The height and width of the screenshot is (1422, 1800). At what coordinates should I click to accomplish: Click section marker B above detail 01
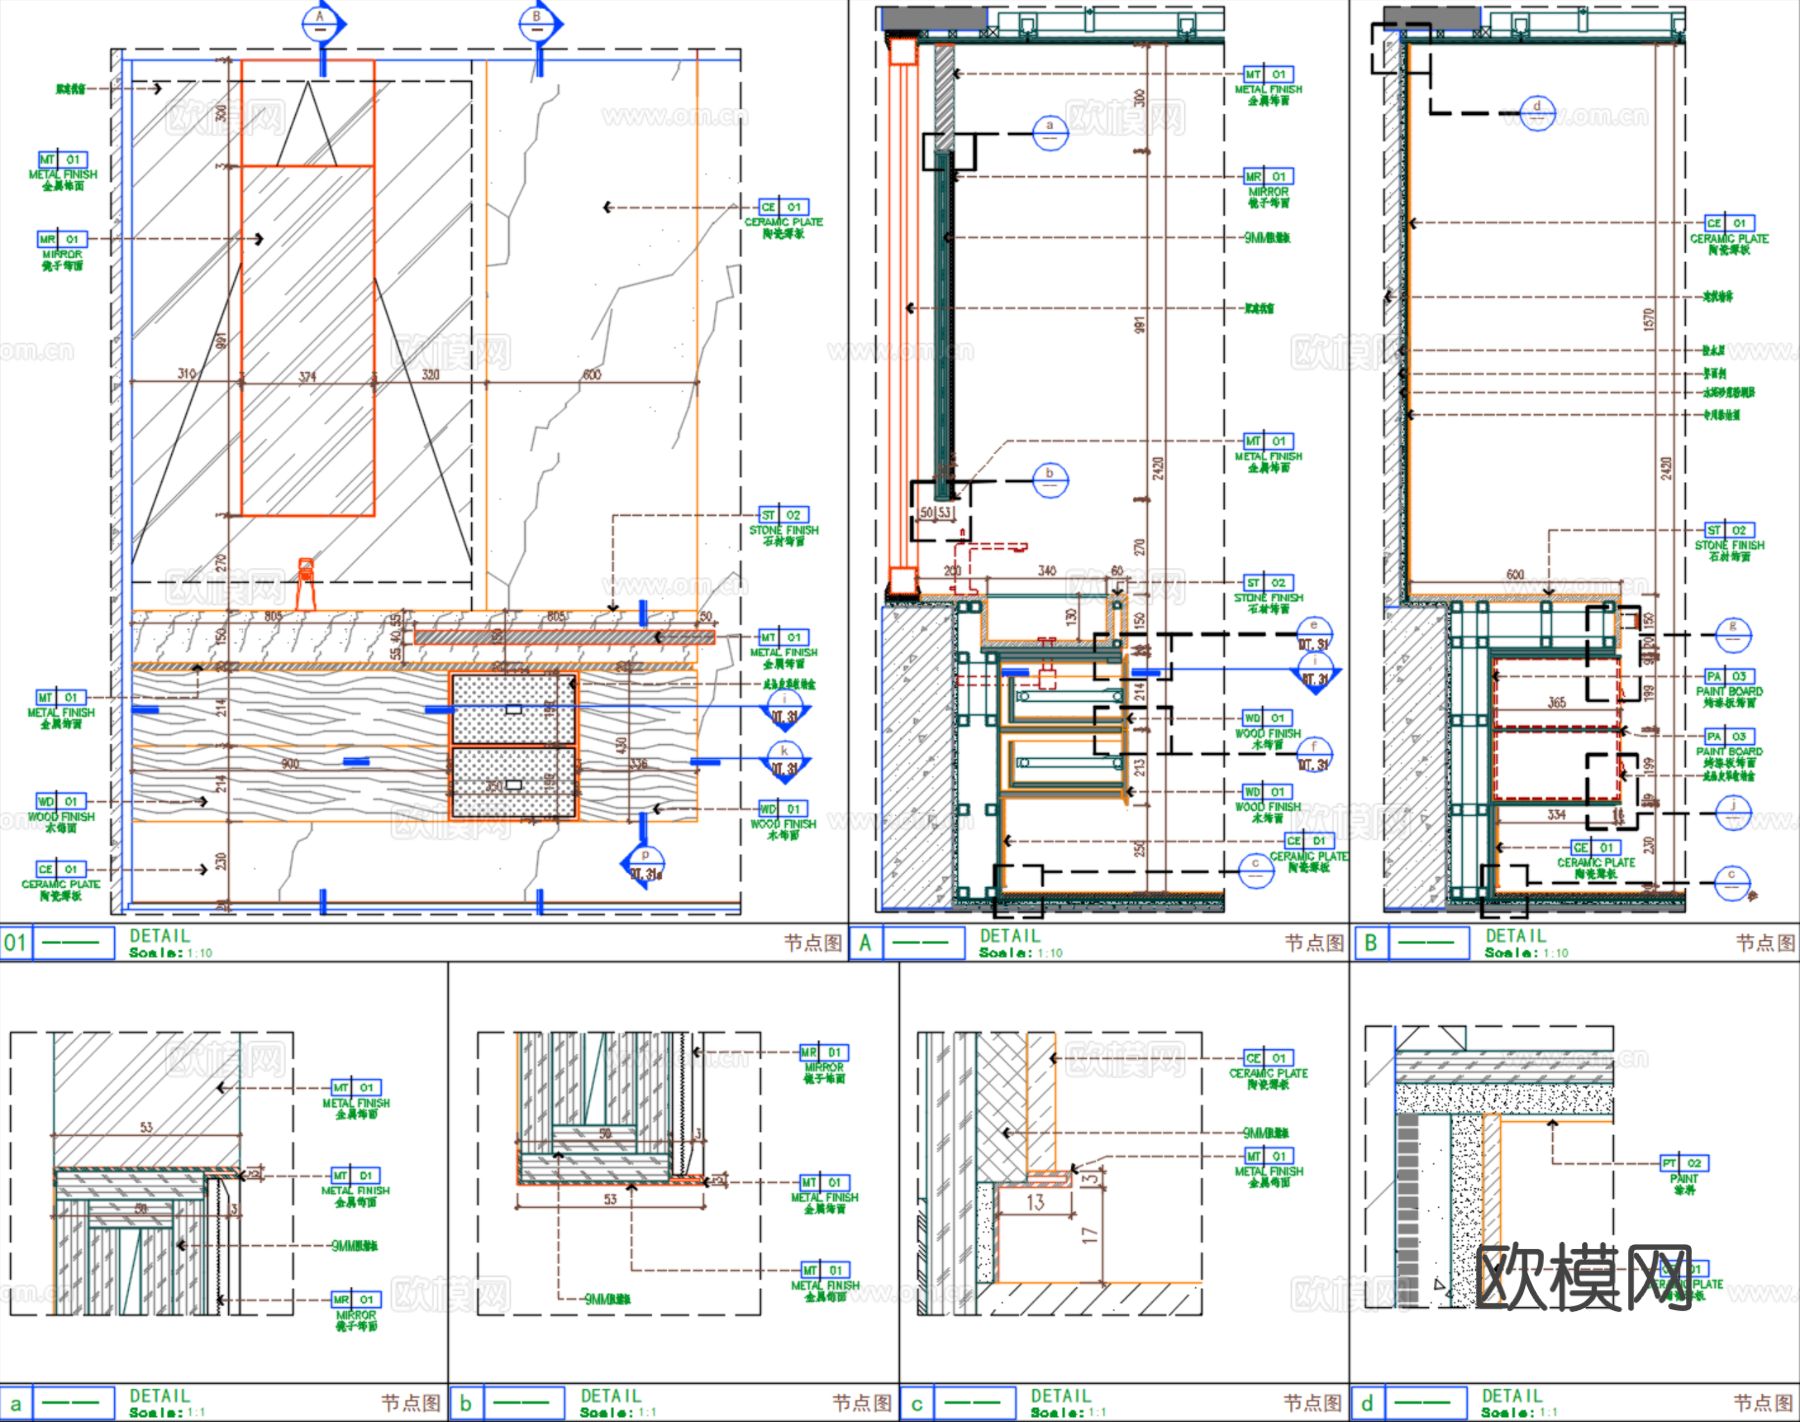539,23
